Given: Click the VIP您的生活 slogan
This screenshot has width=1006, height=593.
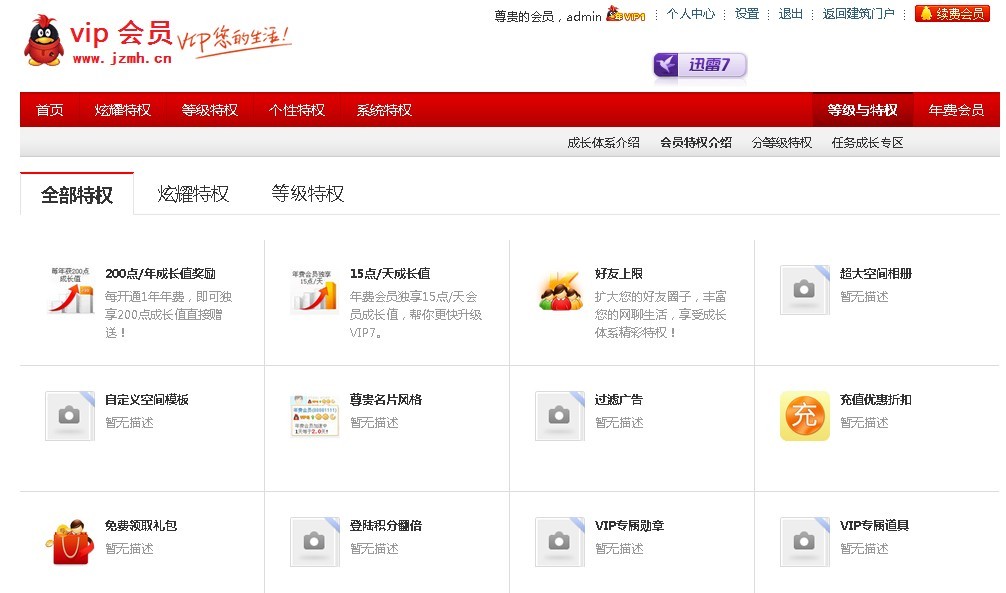Looking at the screenshot, I should coord(234,40).
